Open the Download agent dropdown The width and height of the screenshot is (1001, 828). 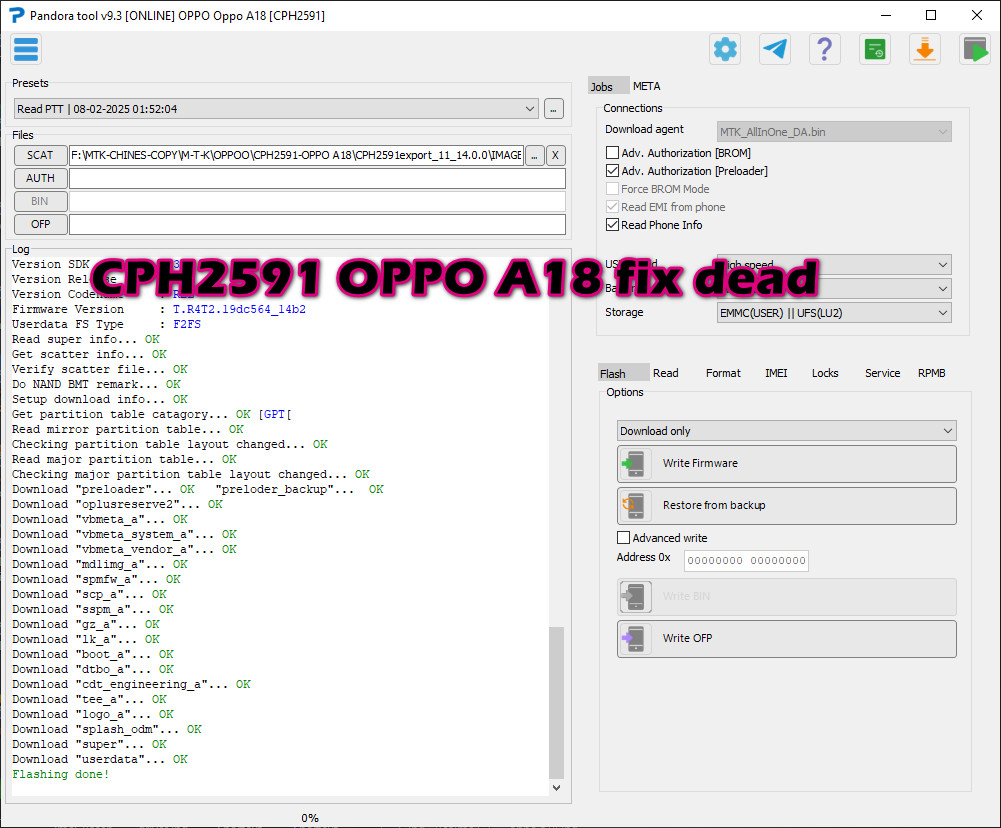pos(834,132)
